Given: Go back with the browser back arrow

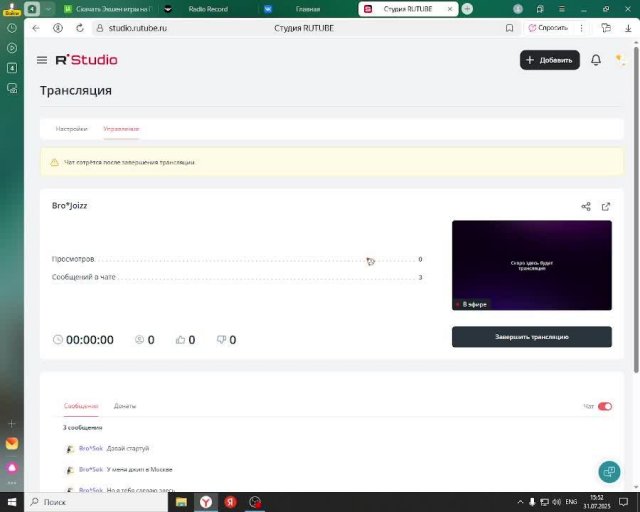Looking at the screenshot, I should pyautogui.click(x=36, y=28).
